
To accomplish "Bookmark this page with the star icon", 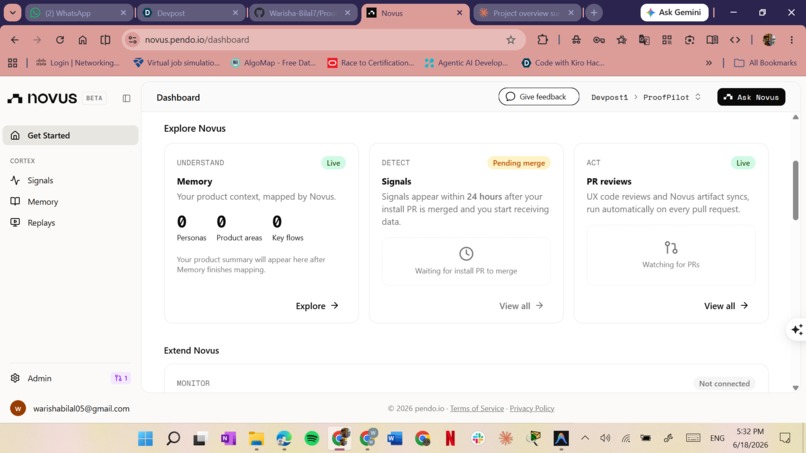I will tap(510, 40).
